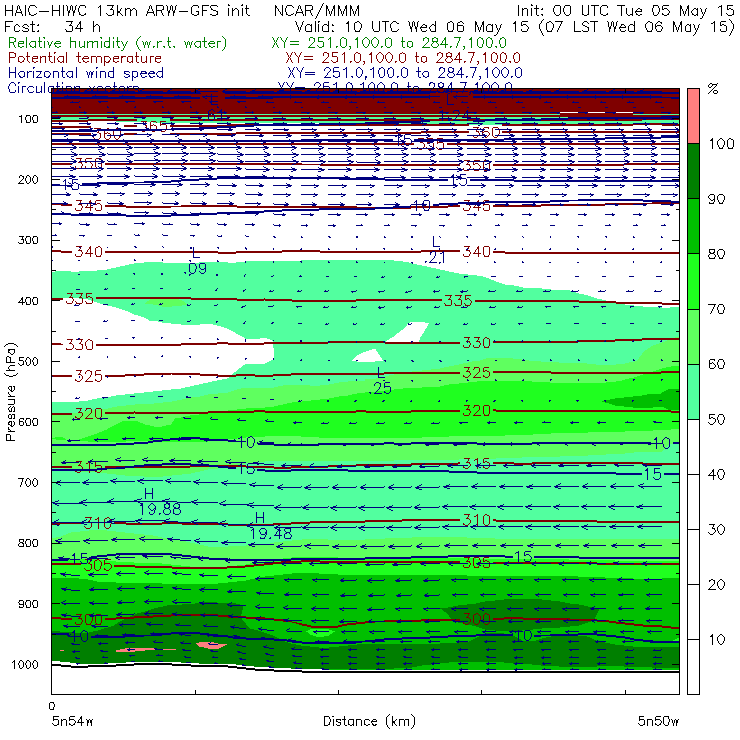Click the 50-60% mint green colorbar segment
The image size is (740, 740).
coord(693,392)
